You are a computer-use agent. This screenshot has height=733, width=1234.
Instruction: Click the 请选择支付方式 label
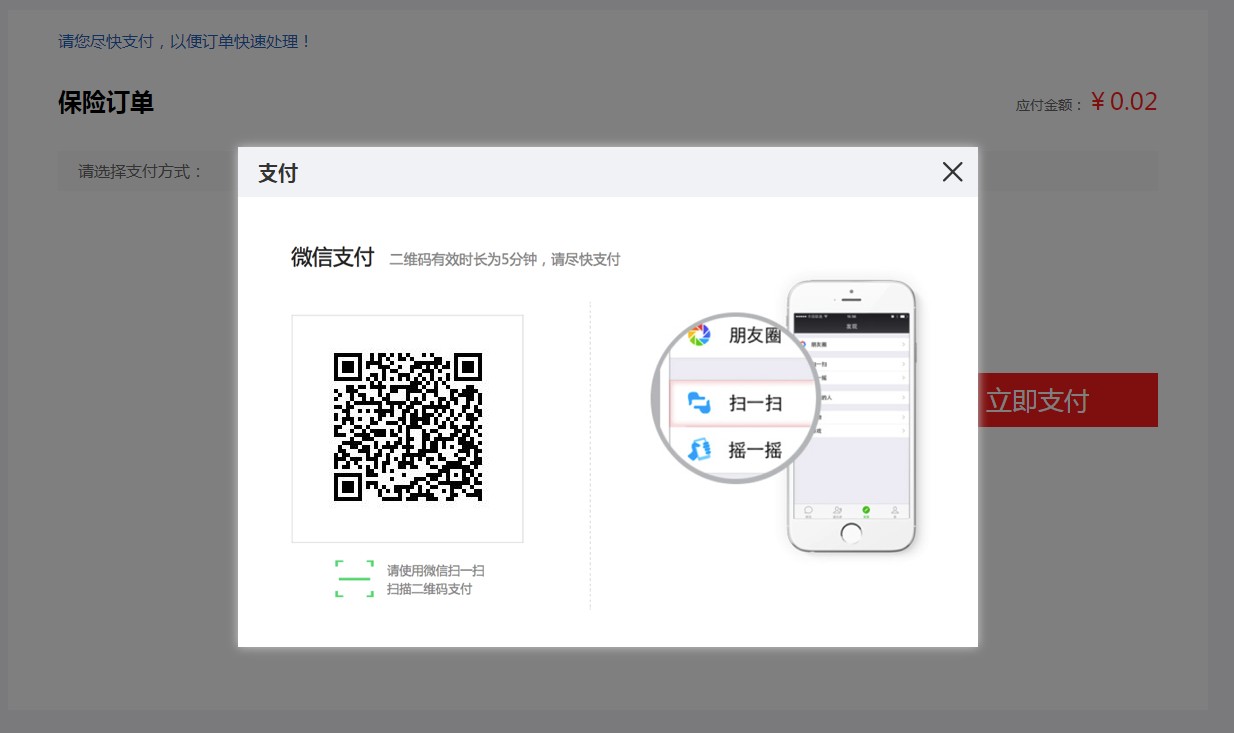[141, 171]
